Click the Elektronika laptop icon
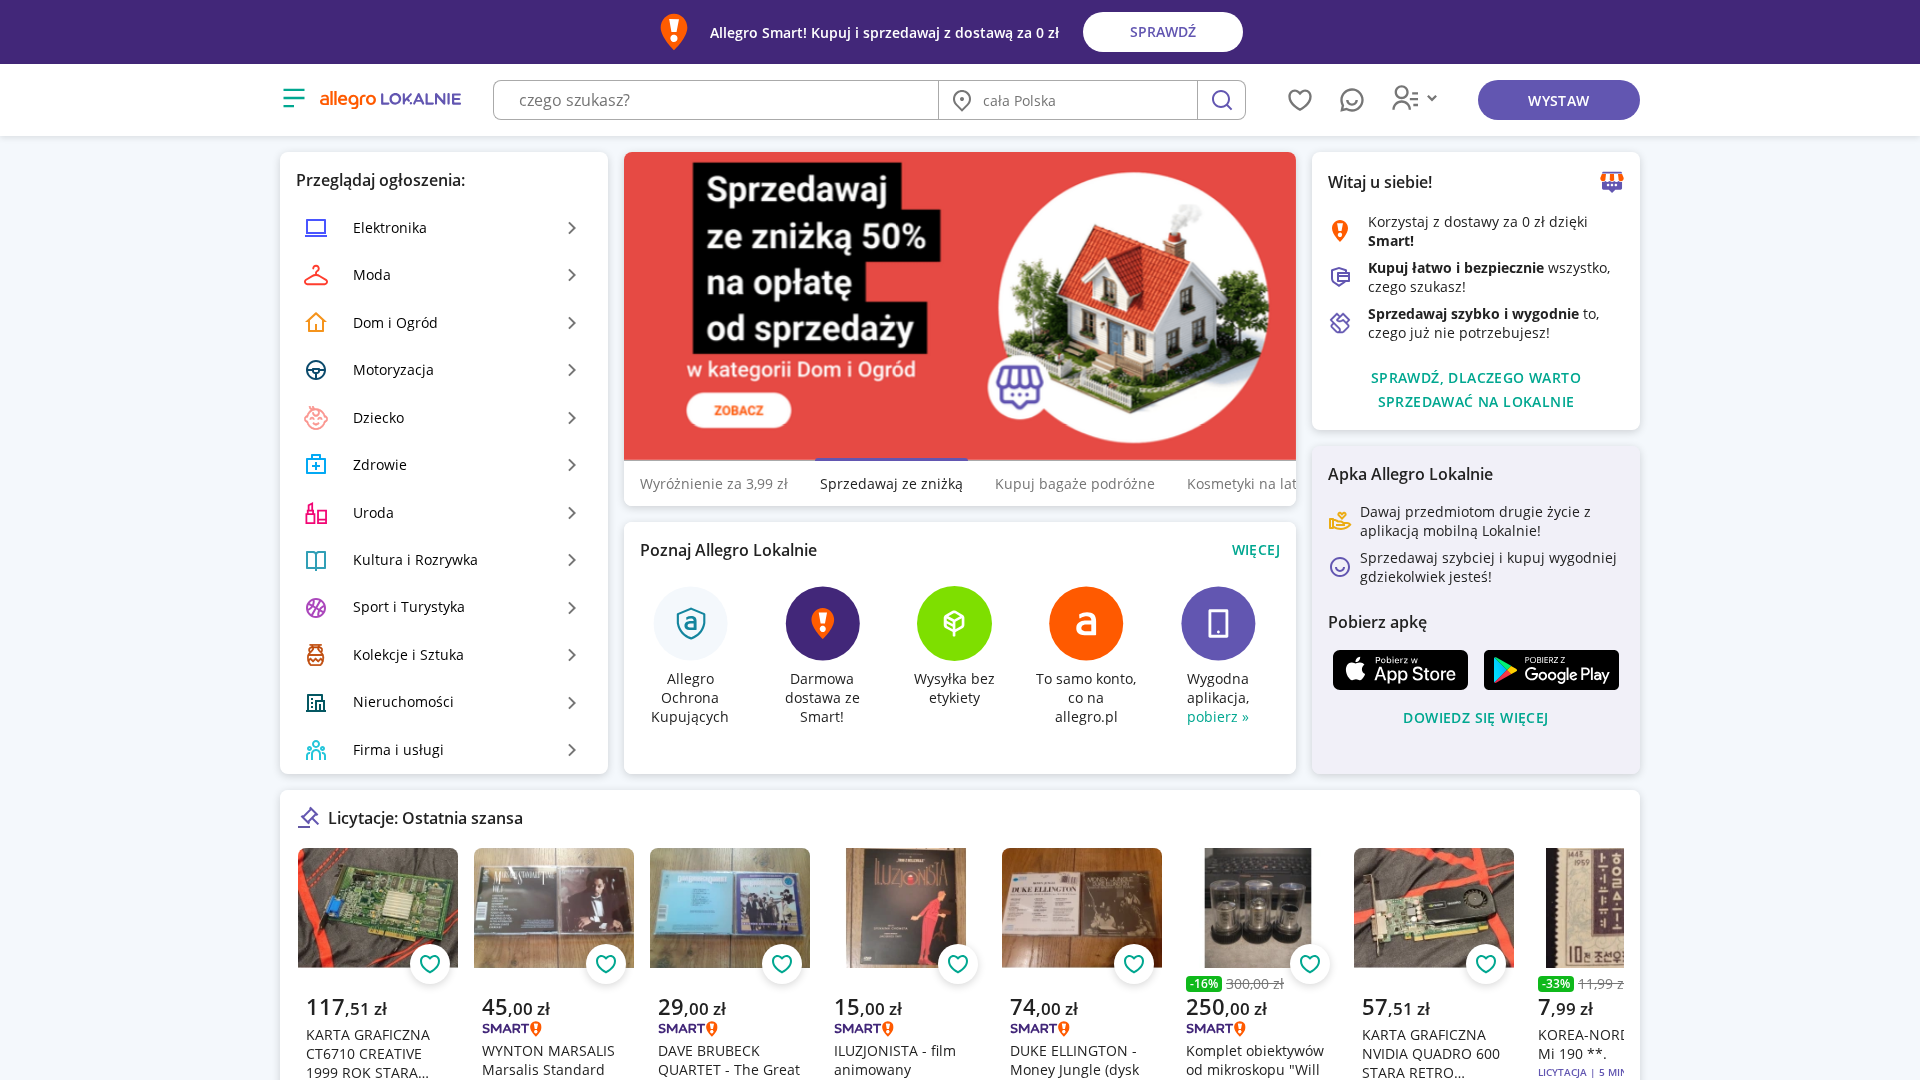This screenshot has height=1080, width=1920. point(316,228)
